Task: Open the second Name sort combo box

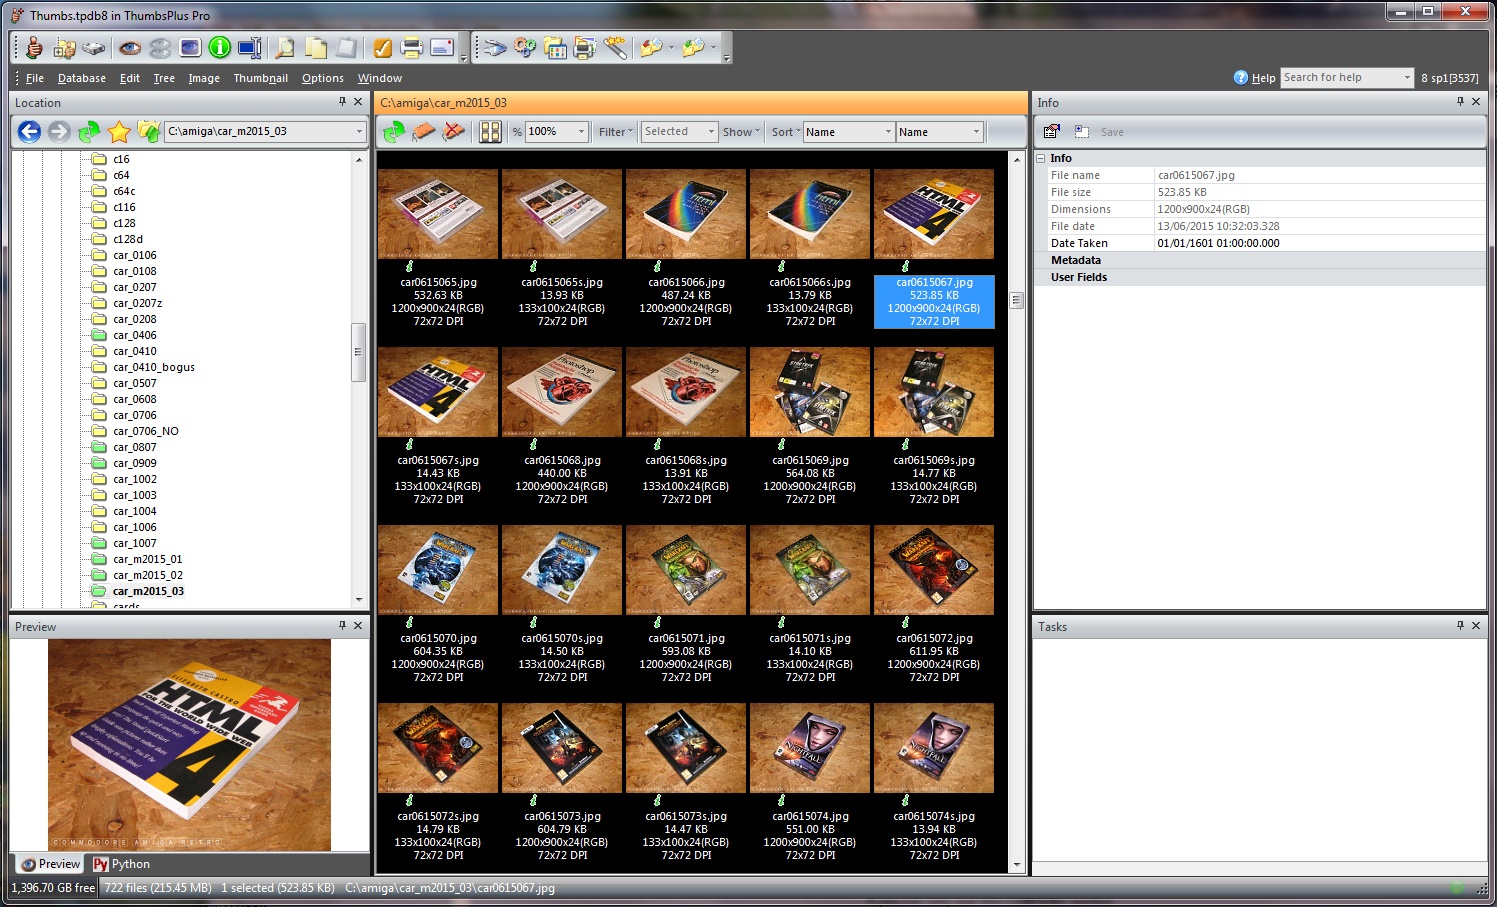Action: point(940,132)
